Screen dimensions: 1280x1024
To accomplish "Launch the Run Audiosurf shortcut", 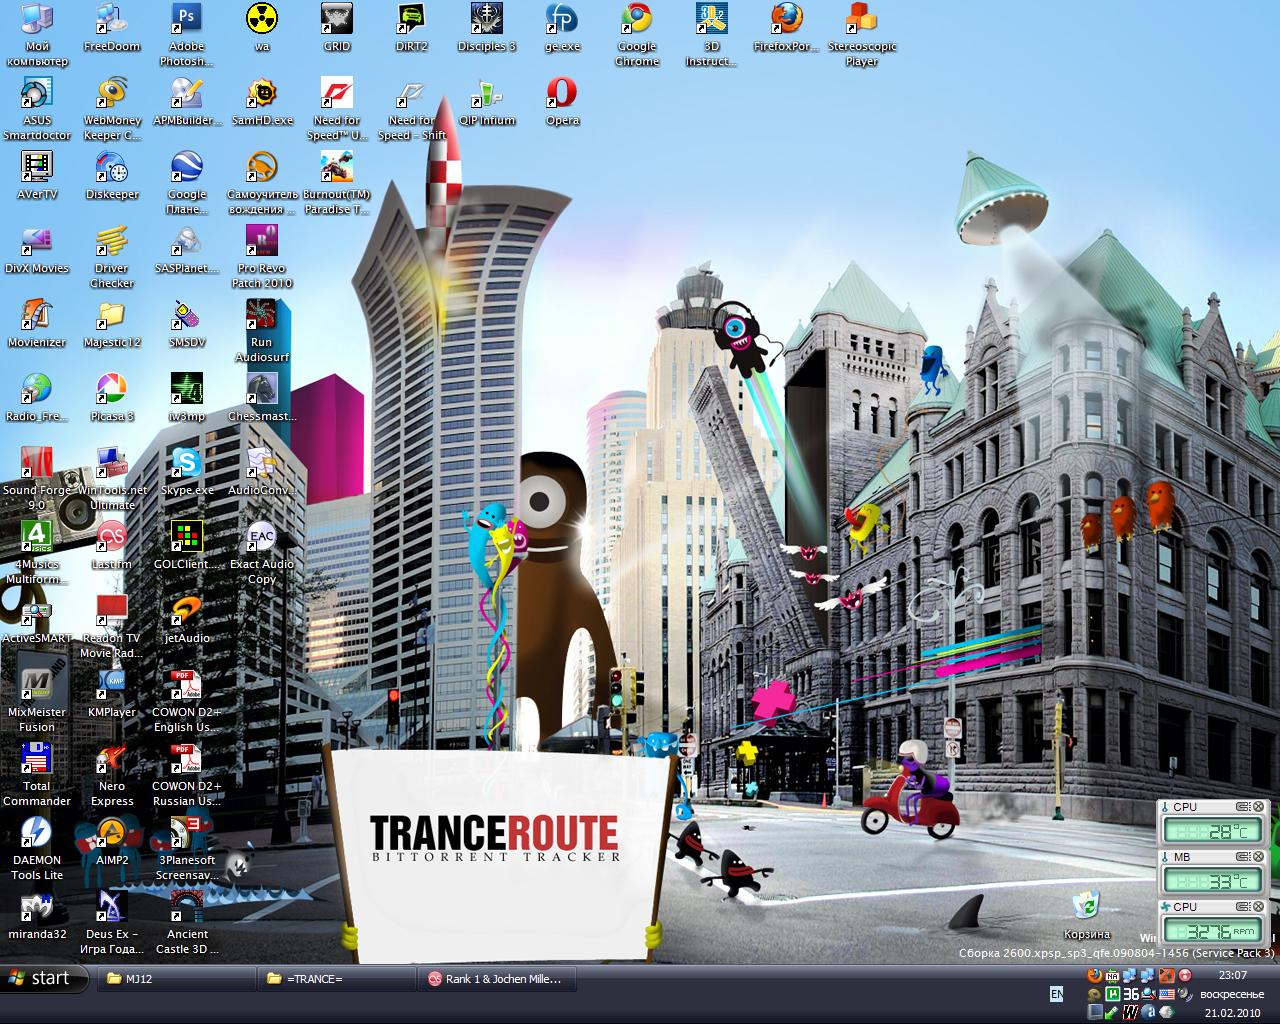I will [x=262, y=331].
